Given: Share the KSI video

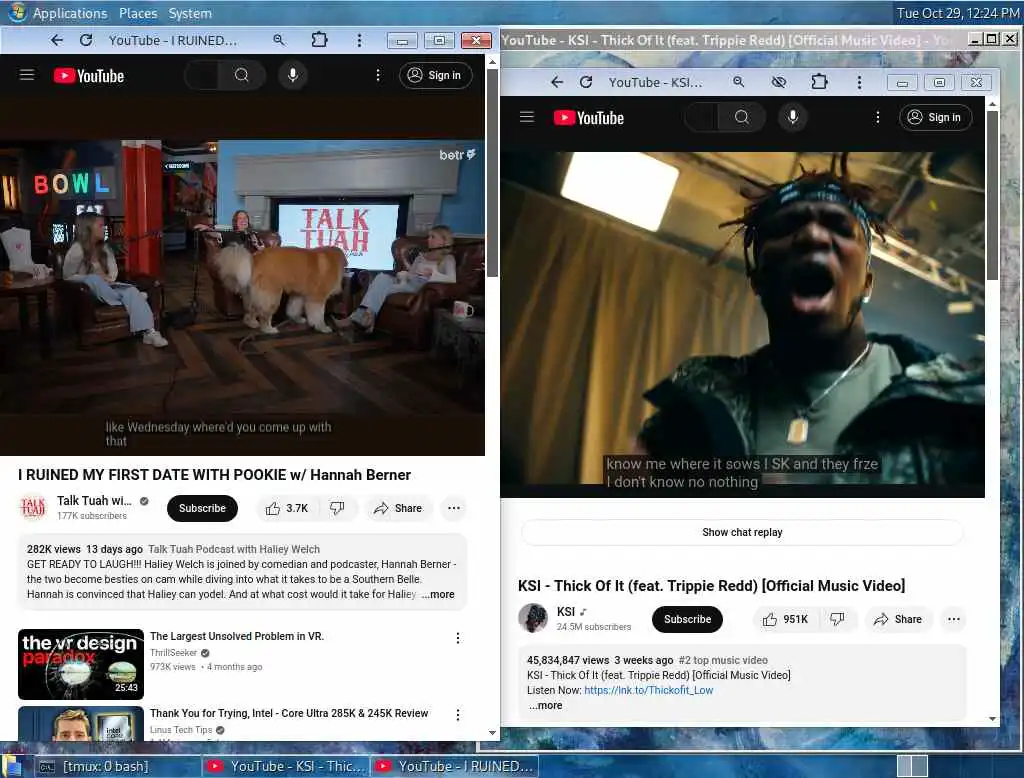Looking at the screenshot, I should (x=898, y=619).
